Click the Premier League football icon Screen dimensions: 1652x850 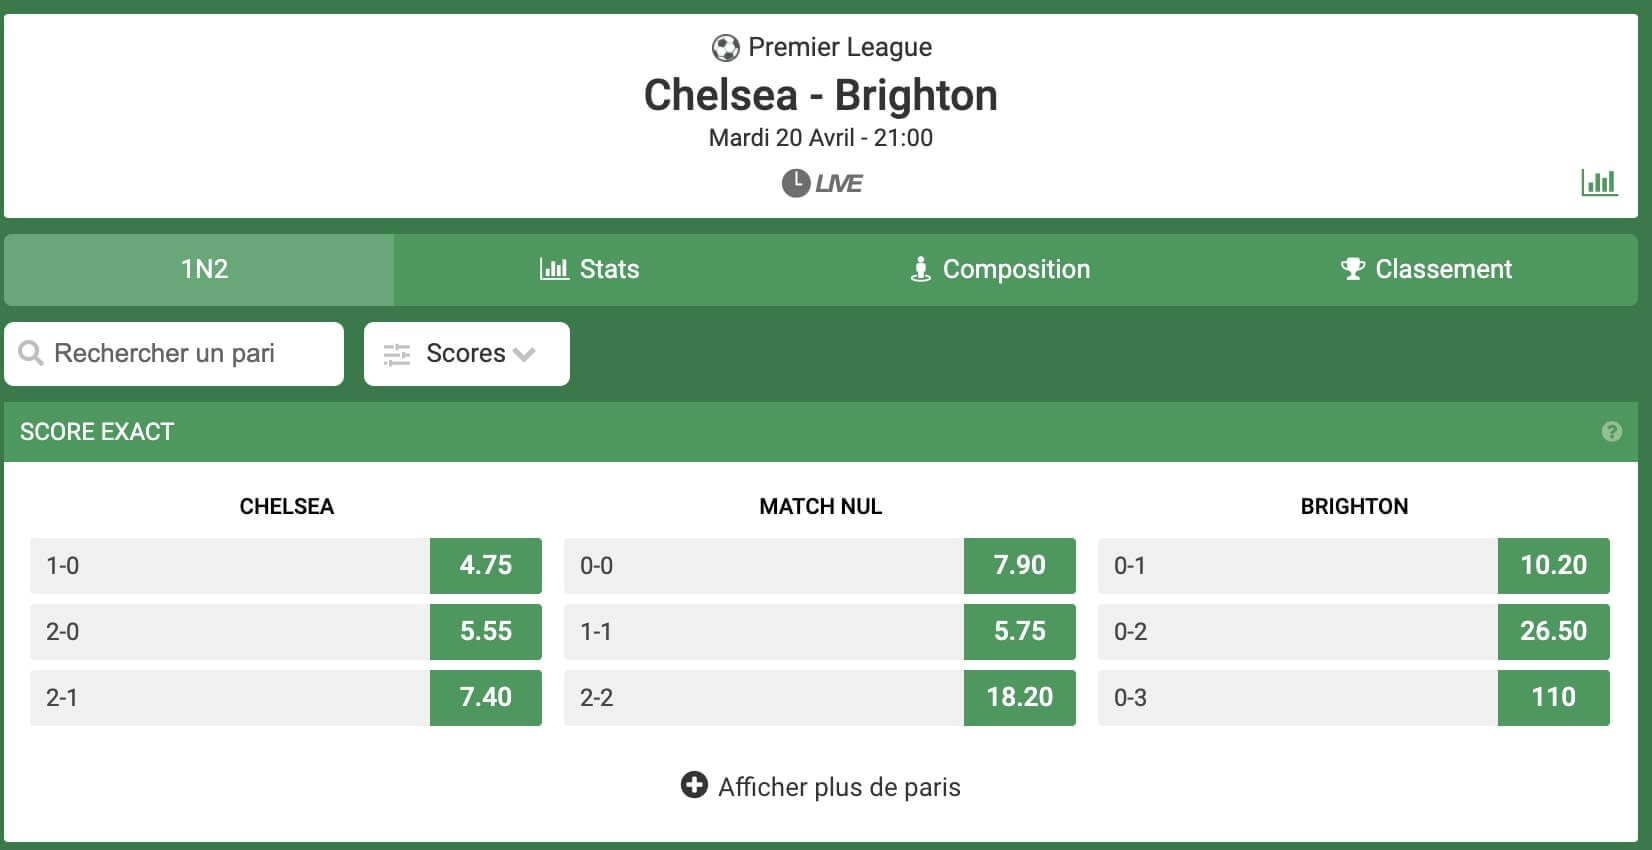tap(725, 47)
